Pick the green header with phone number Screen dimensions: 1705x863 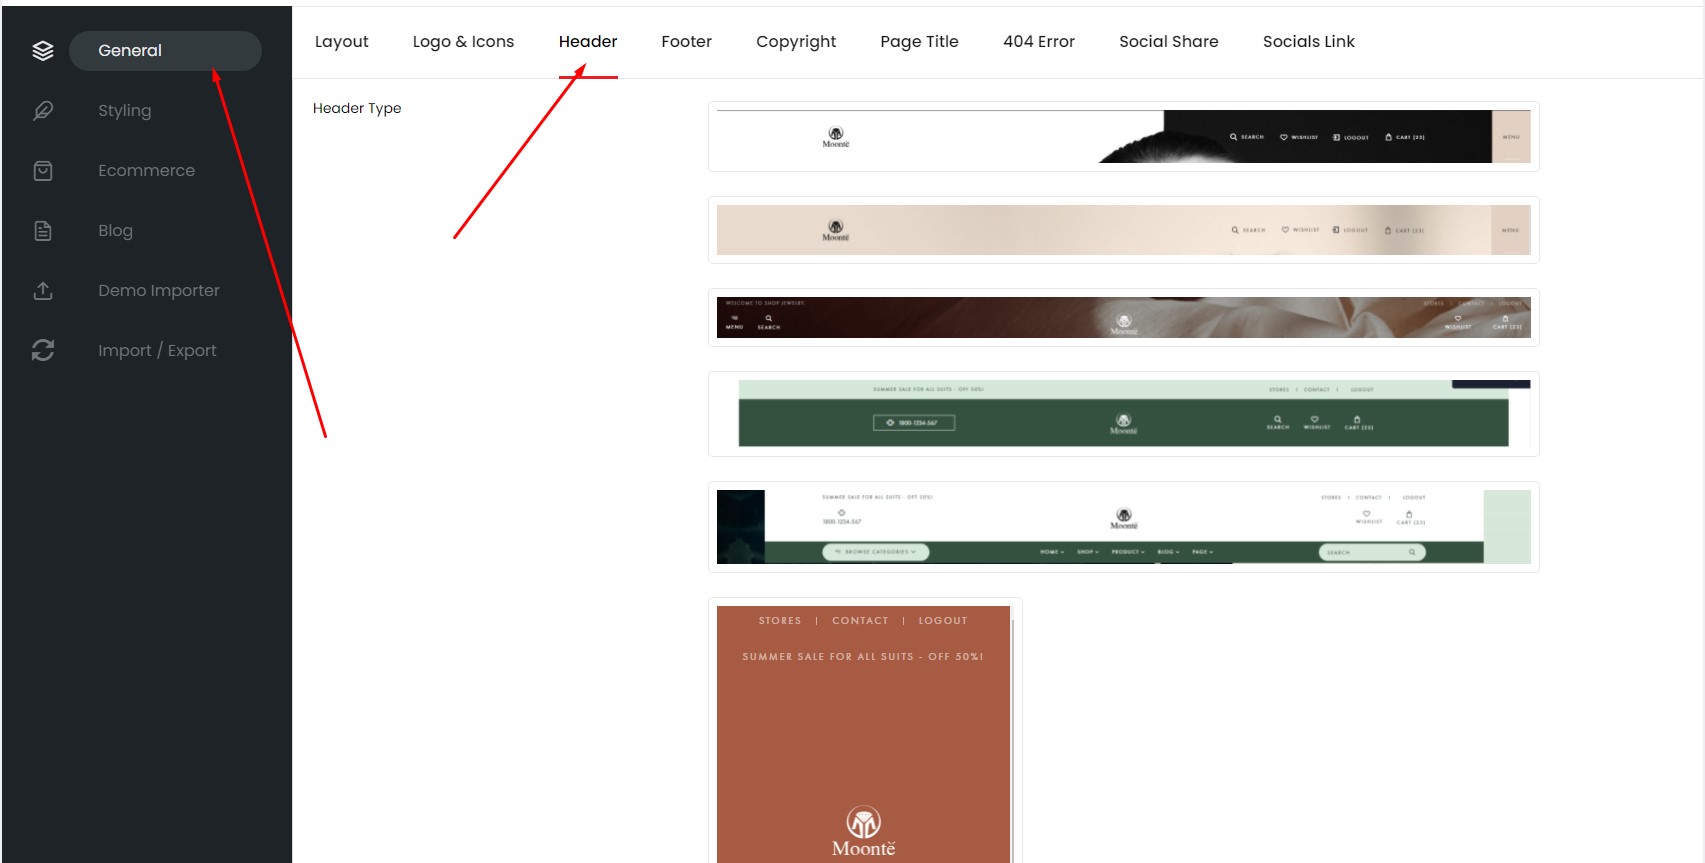1124,414
